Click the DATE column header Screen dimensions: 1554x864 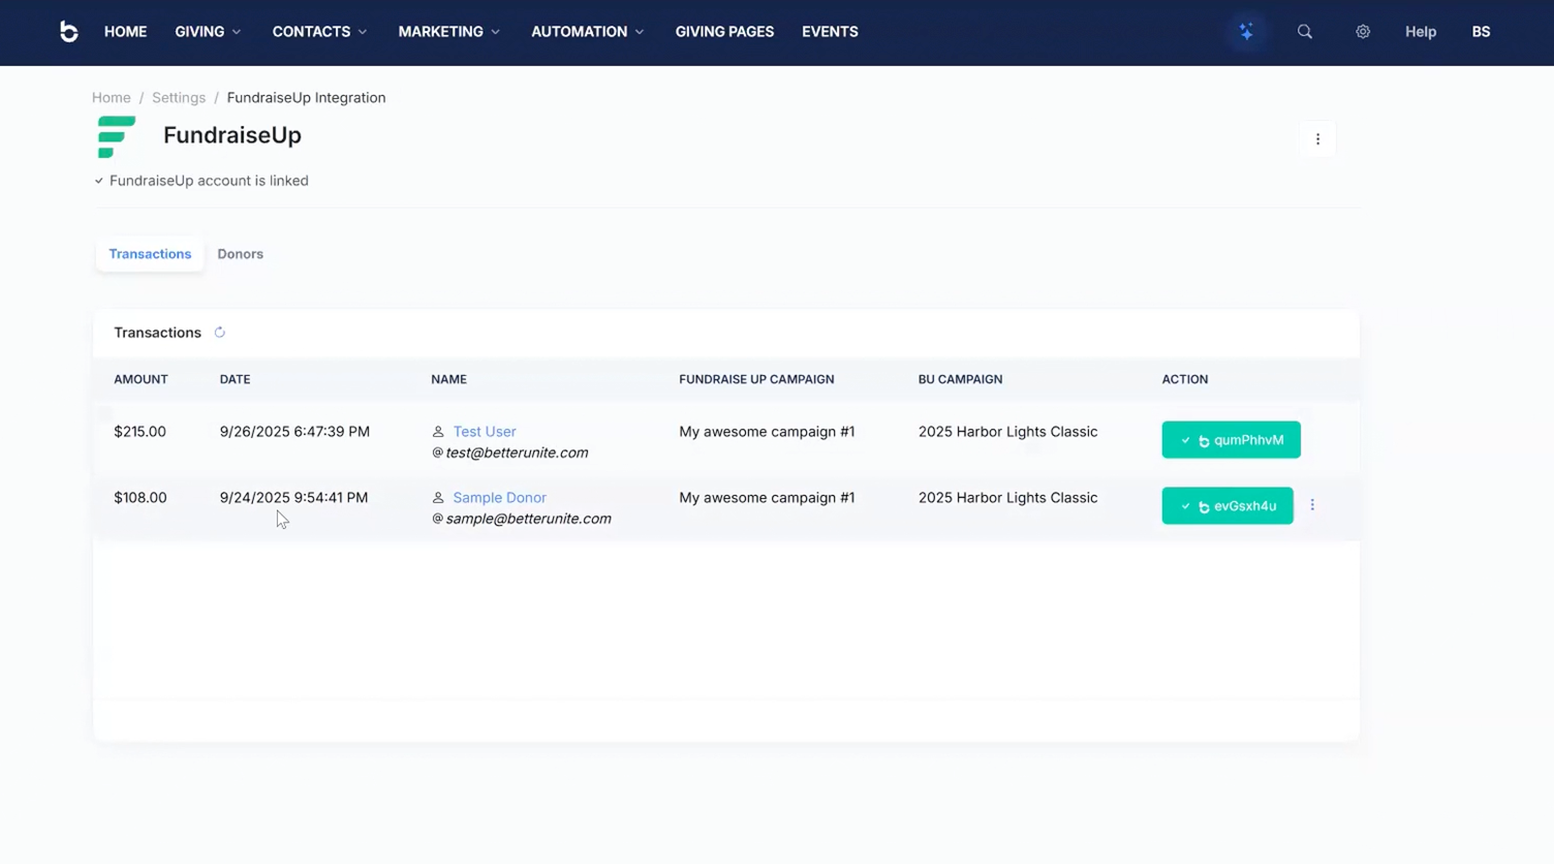(235, 379)
